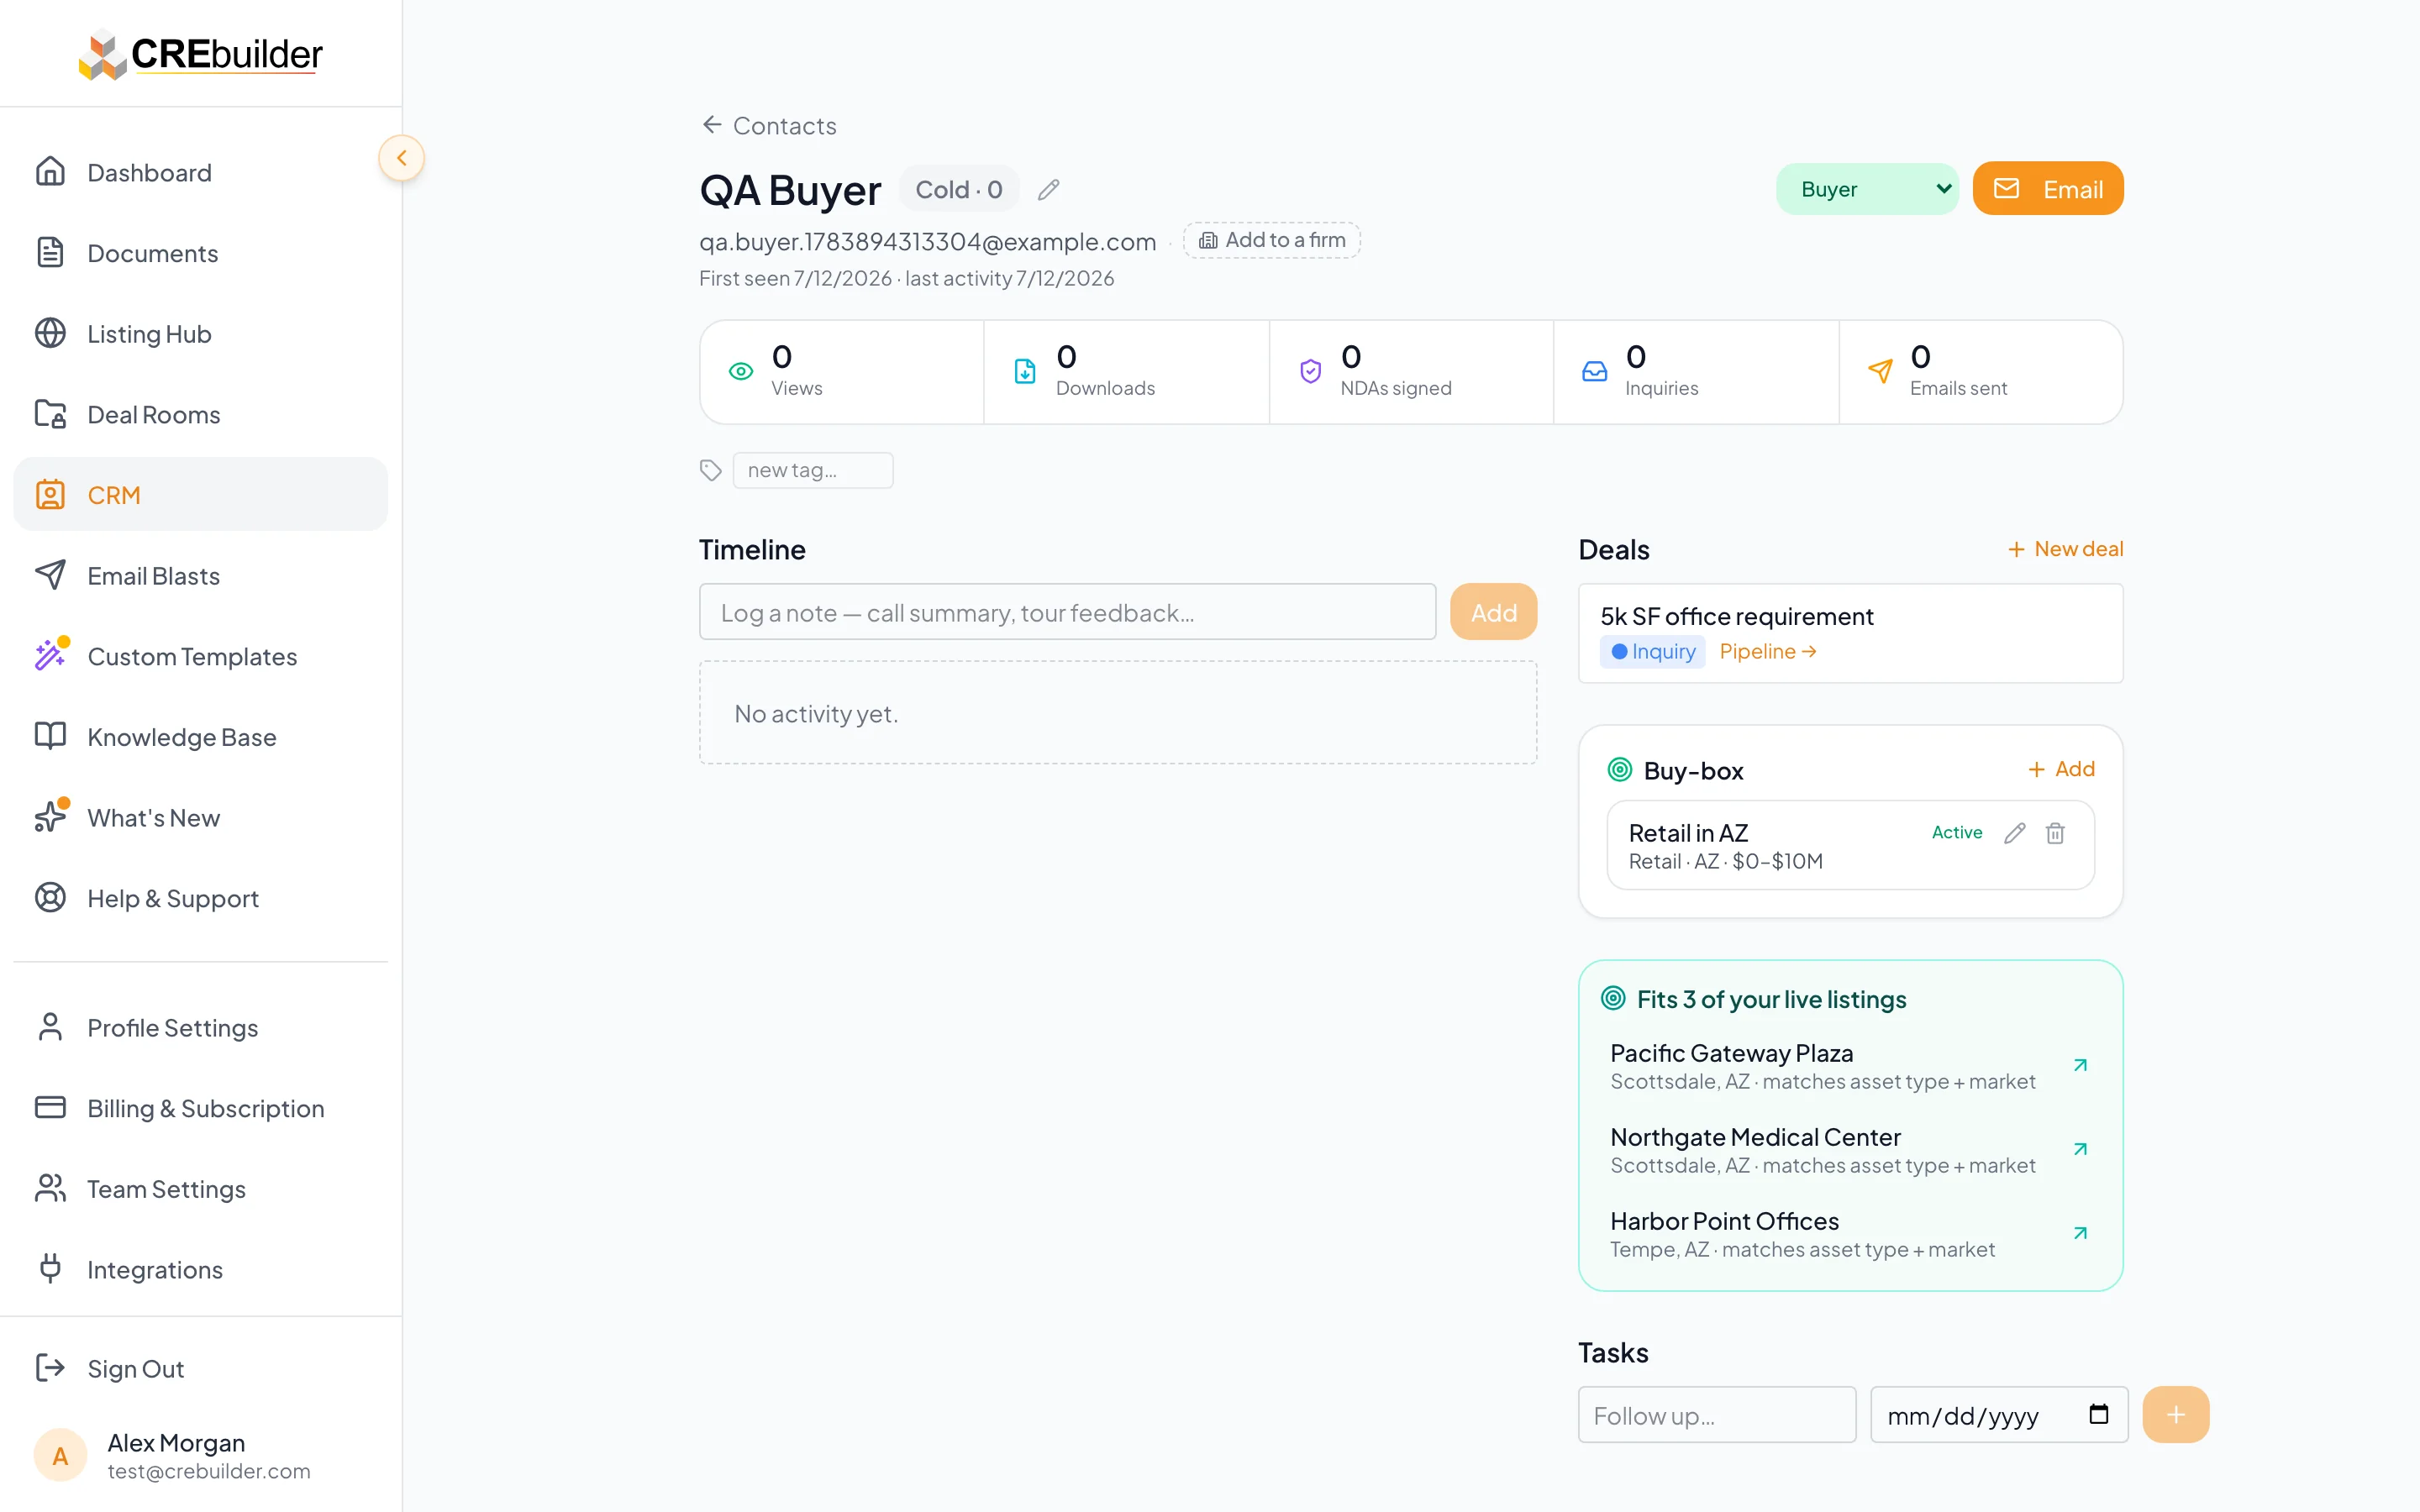Screen dimensions: 2420x1512
Task: Click the orange Email button
Action: click(x=2048, y=189)
